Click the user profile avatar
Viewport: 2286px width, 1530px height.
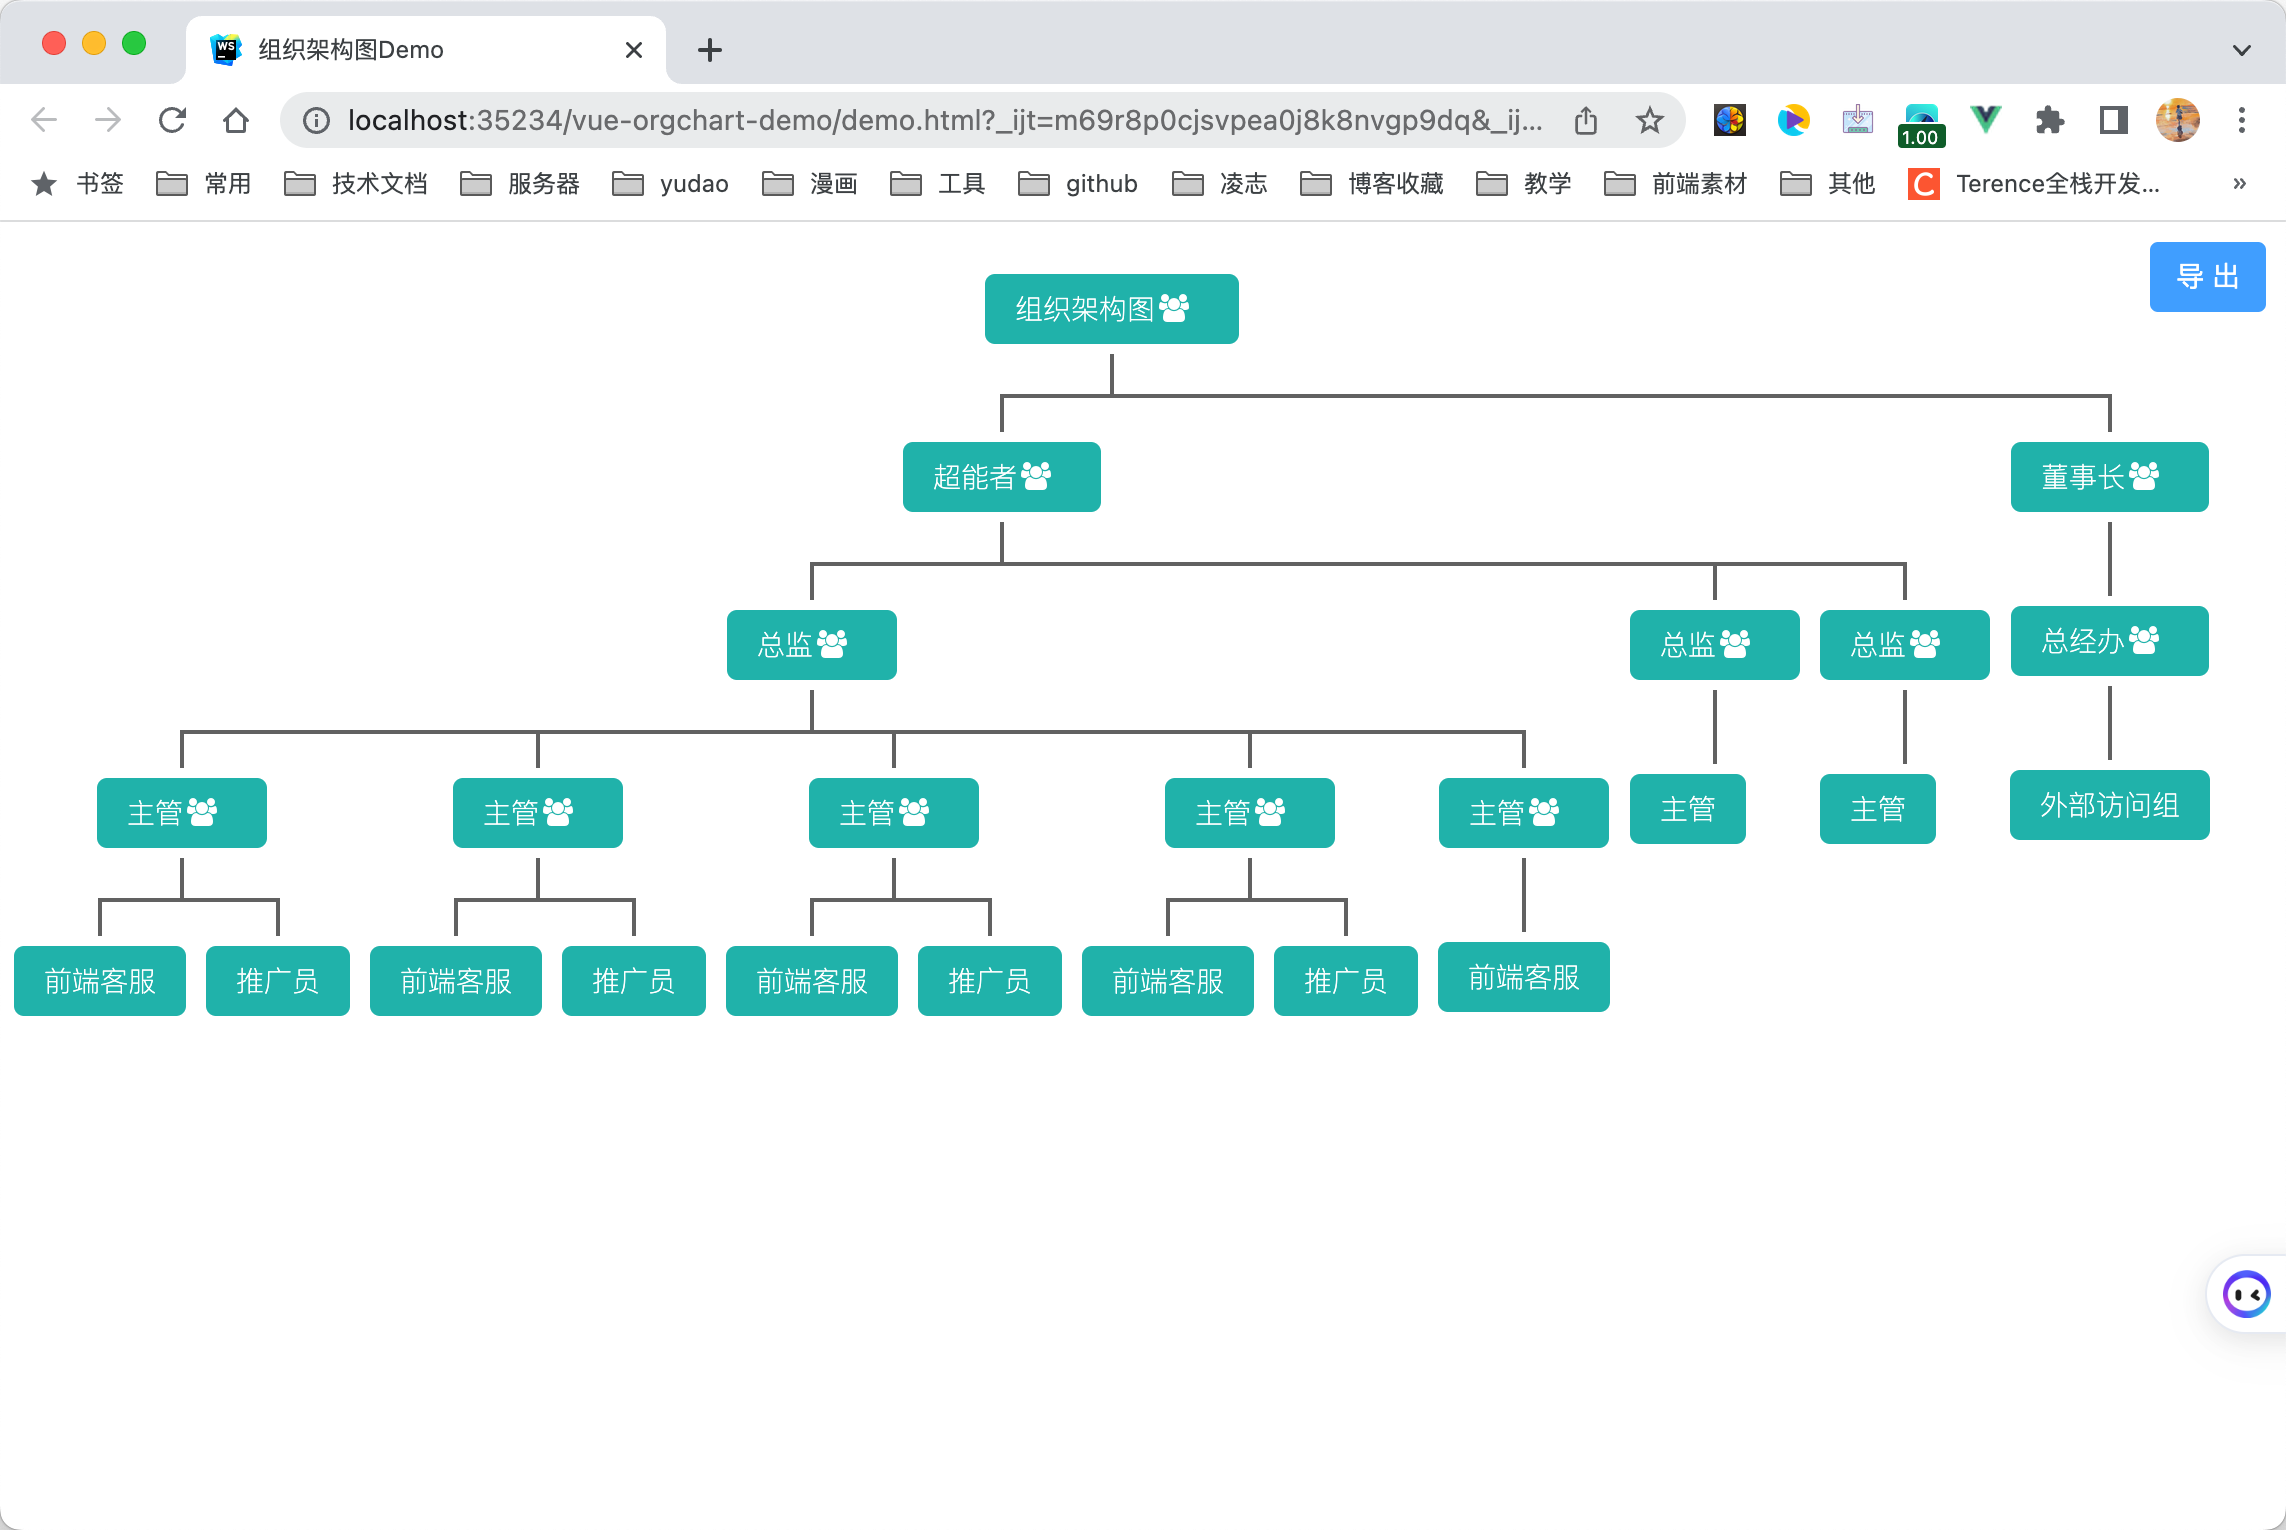[2177, 120]
